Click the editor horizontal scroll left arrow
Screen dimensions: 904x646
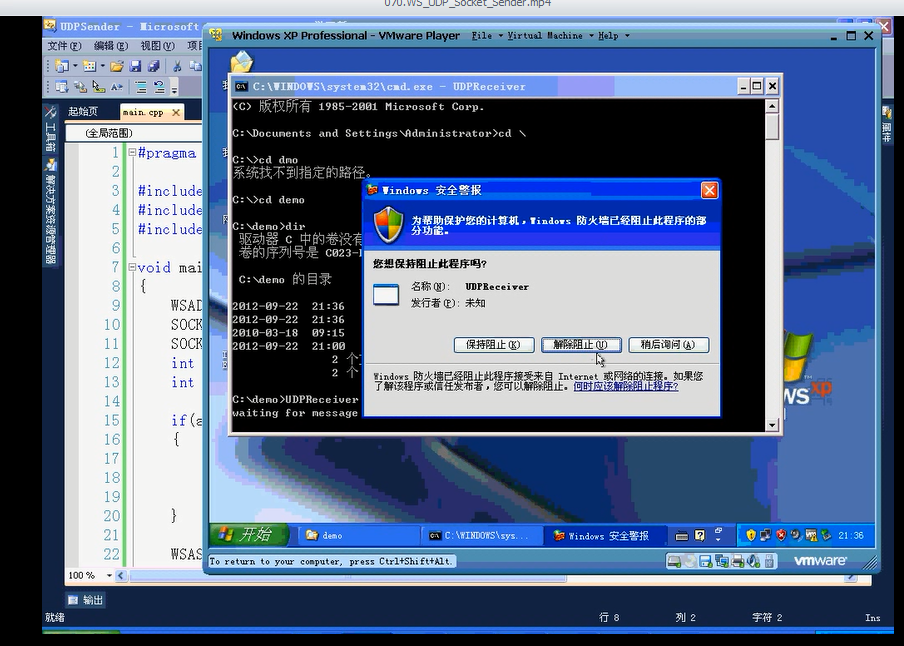pyautogui.click(x=120, y=575)
